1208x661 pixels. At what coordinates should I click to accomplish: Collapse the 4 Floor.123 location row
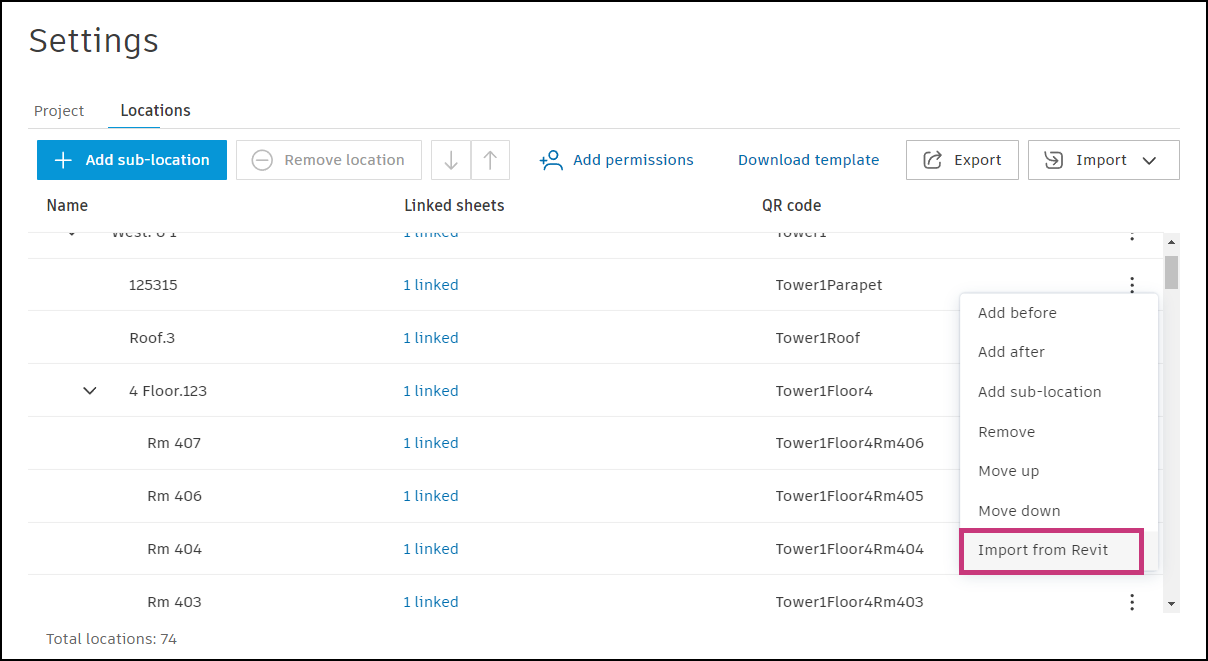[x=89, y=390]
